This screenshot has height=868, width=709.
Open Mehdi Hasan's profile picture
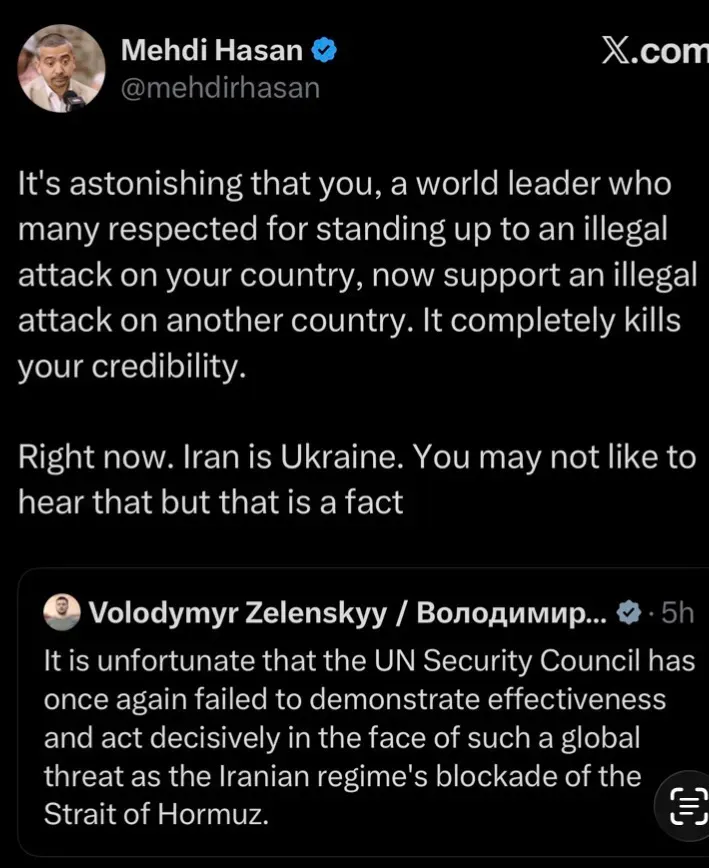tap(61, 68)
